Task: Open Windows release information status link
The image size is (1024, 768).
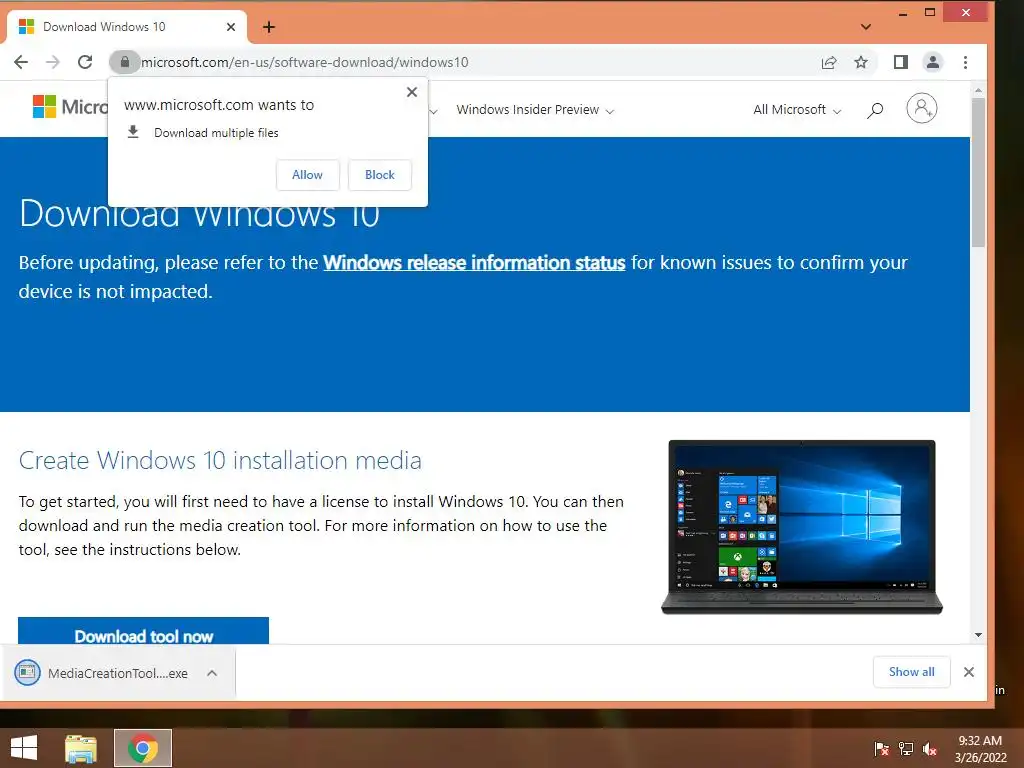Action: (474, 263)
